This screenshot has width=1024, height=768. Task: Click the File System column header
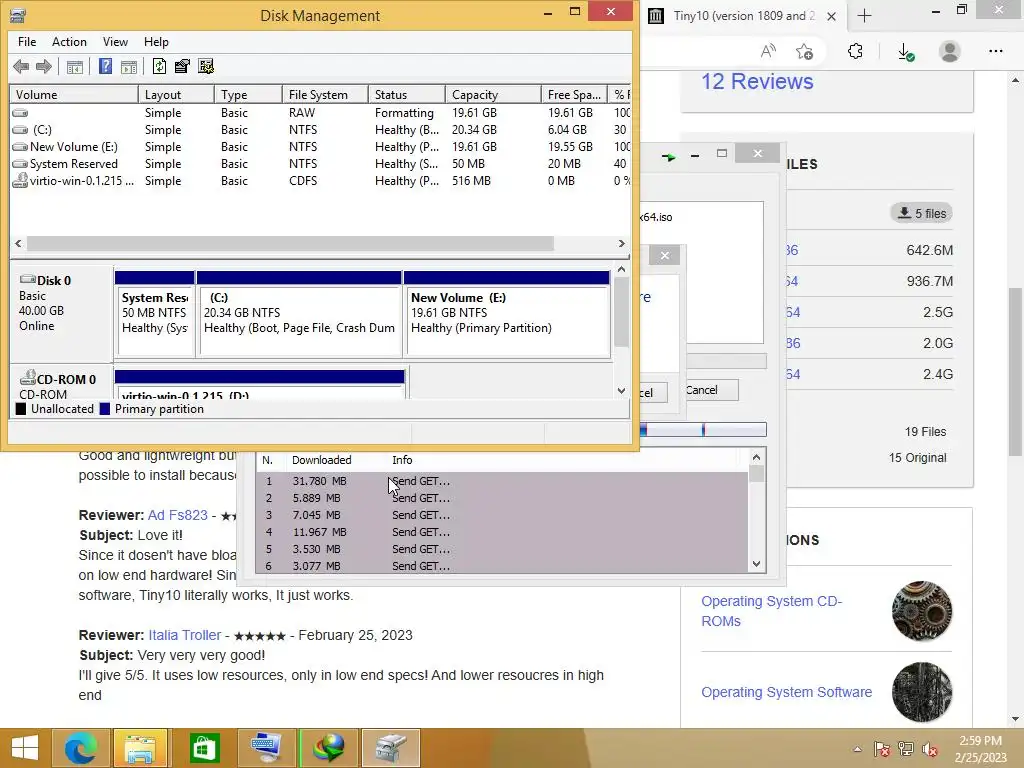click(x=325, y=95)
